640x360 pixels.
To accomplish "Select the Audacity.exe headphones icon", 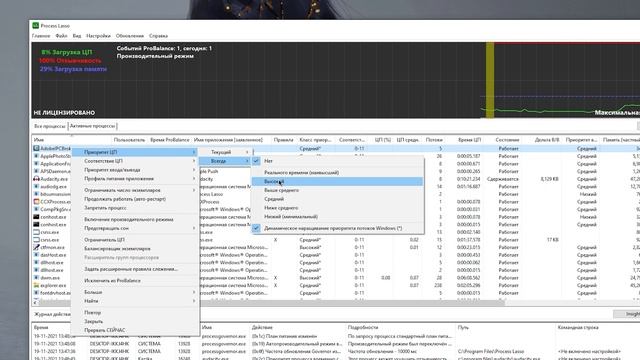I will (36, 179).
